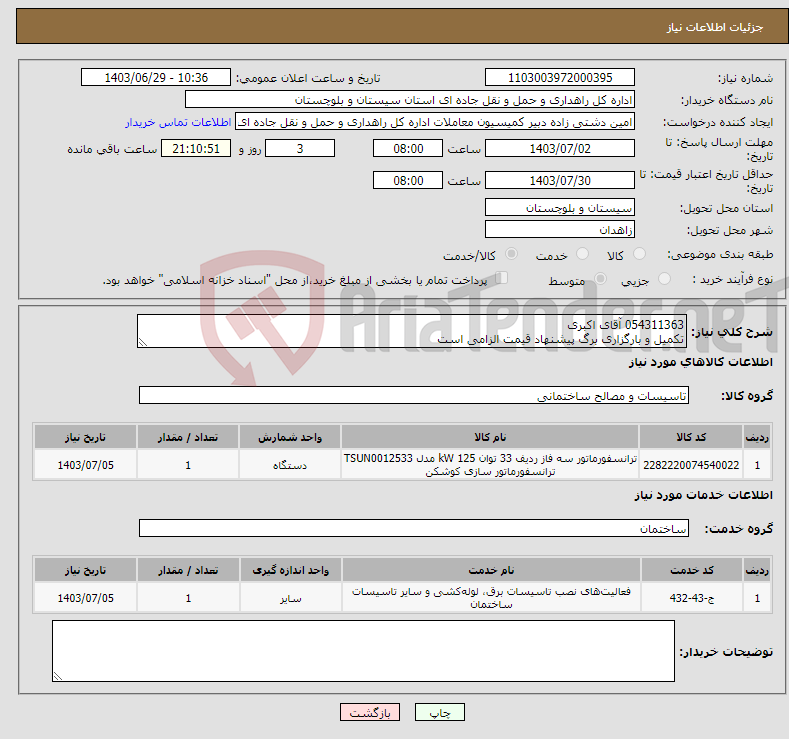Click goods code 2282220074540022 cell
Screen dimensions: 789x739
tap(691, 465)
